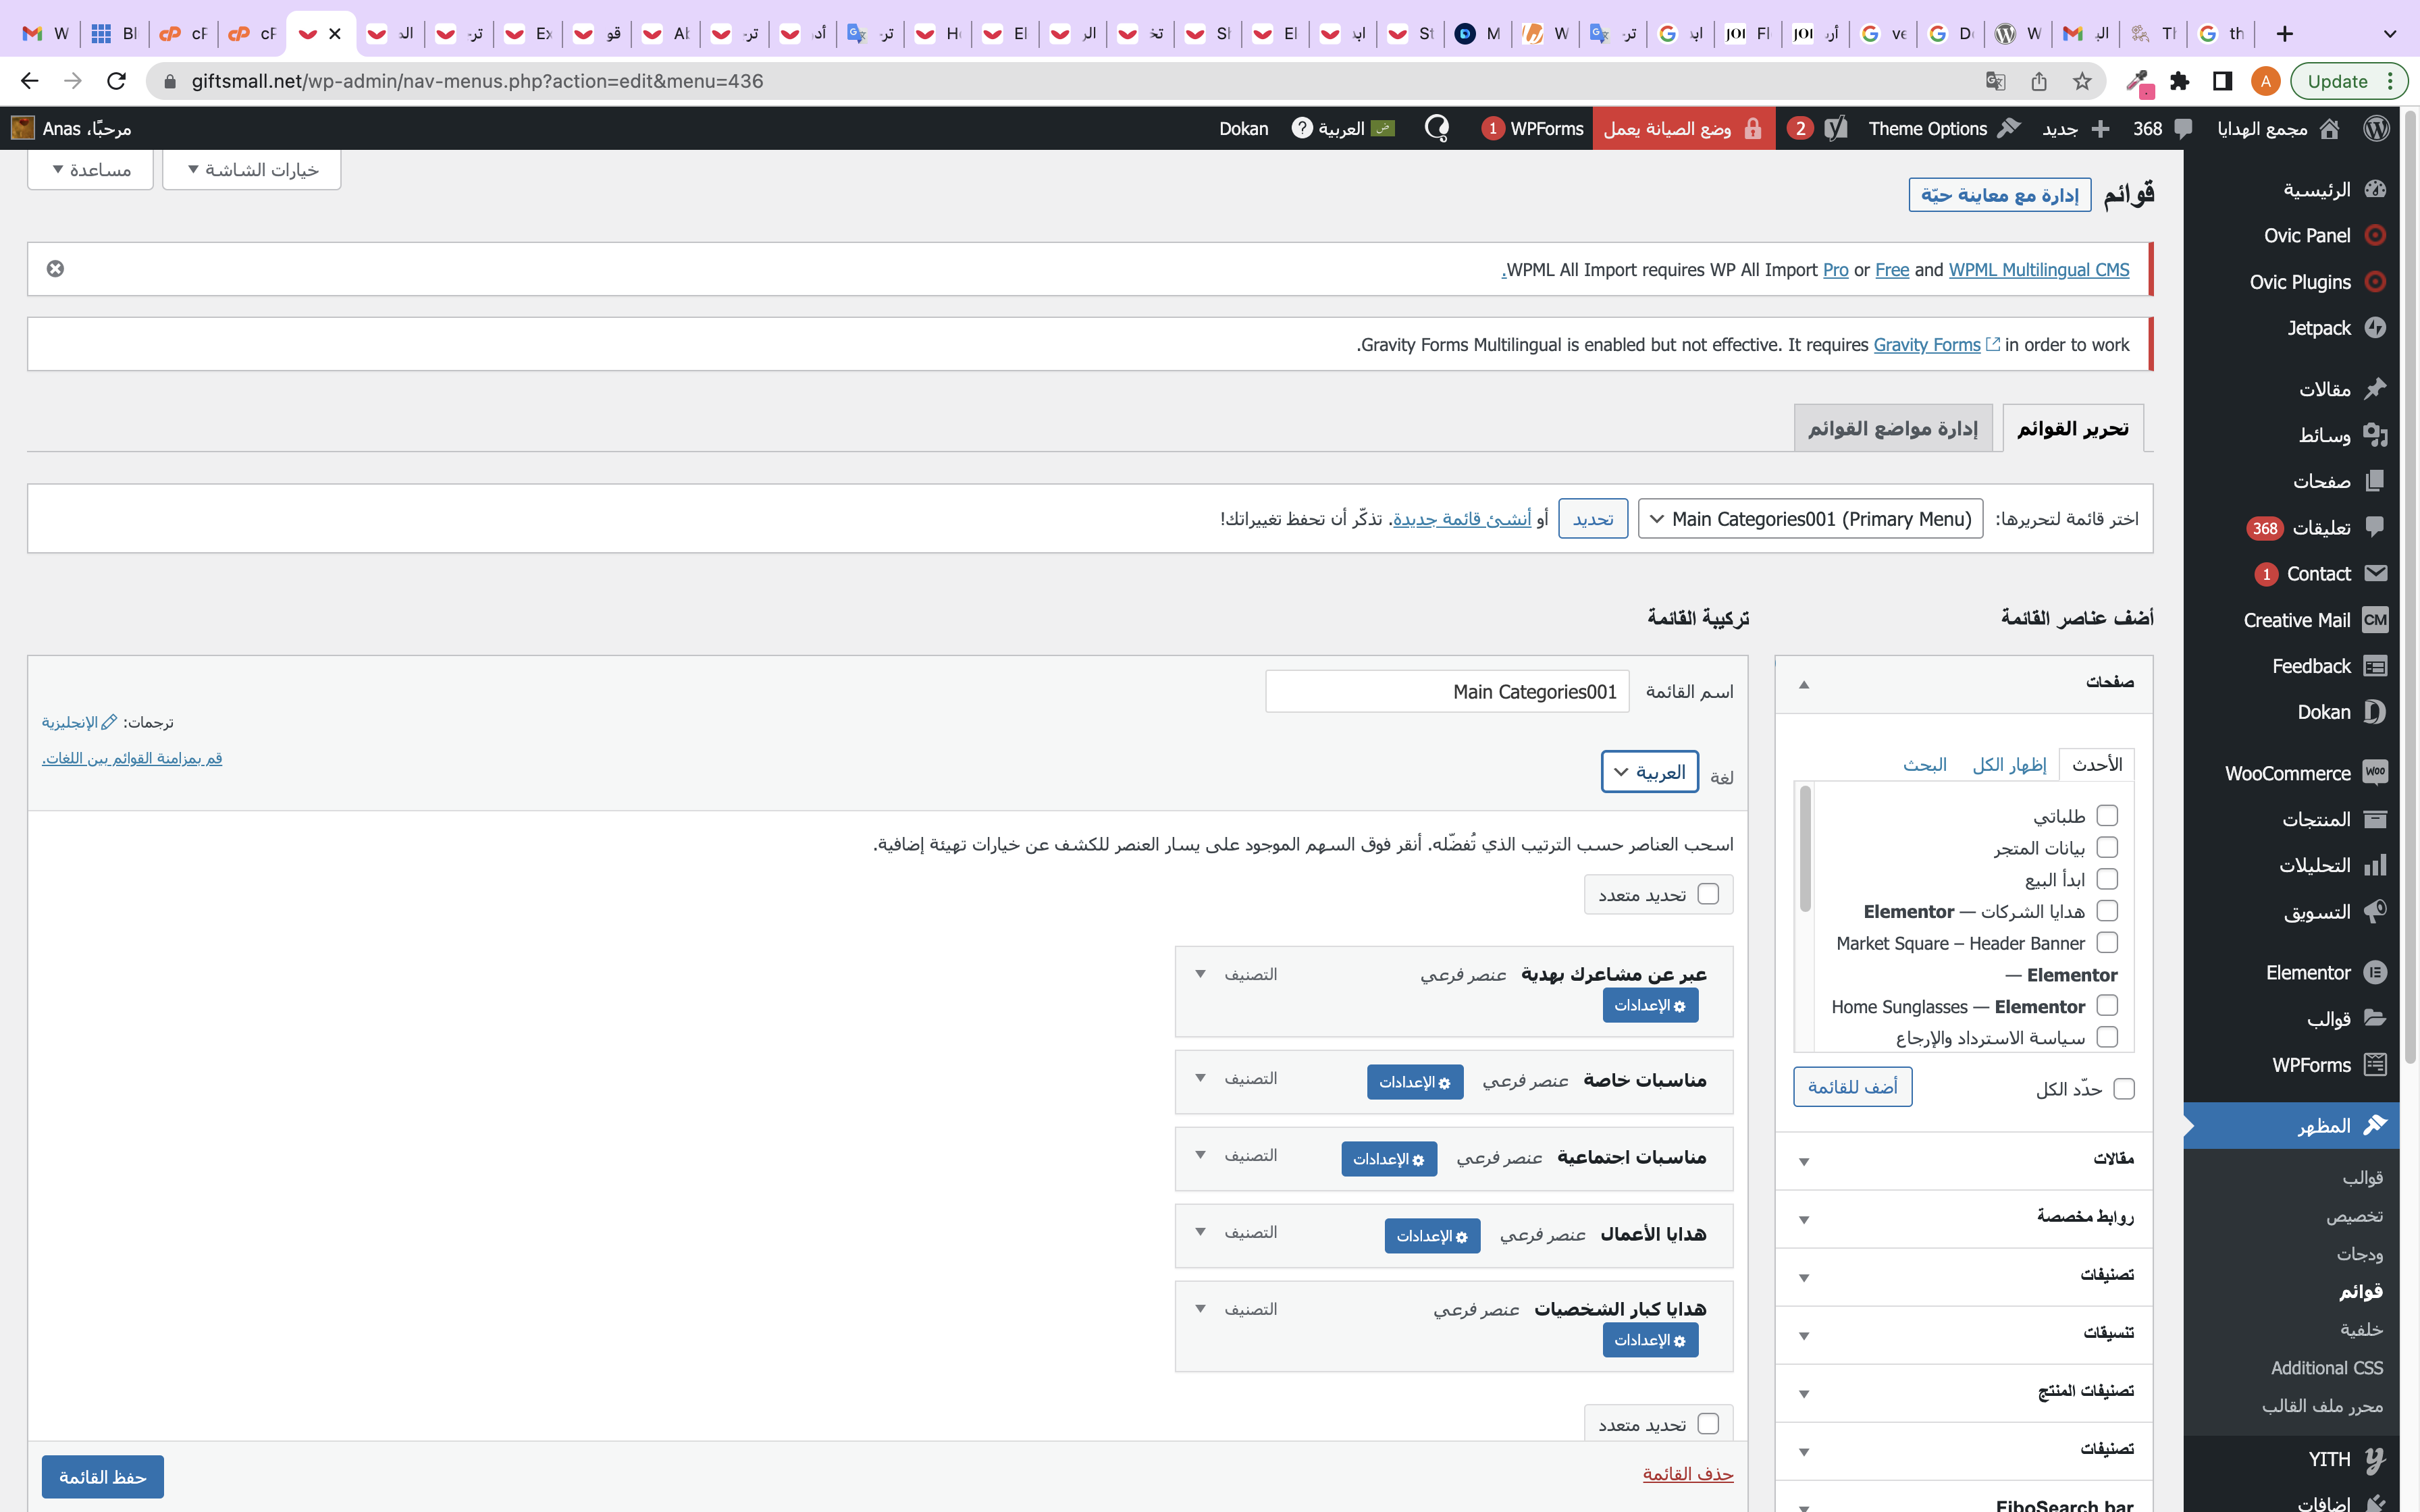The width and height of the screenshot is (2420, 1512).
Task: Click the page share icon in address bar
Action: tap(2039, 81)
